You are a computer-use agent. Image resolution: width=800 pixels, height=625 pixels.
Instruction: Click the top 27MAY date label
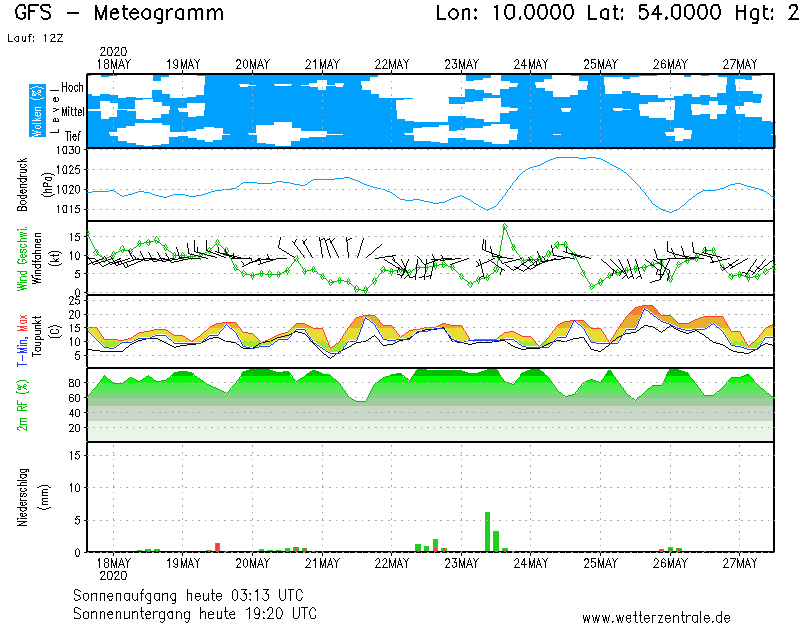click(740, 64)
